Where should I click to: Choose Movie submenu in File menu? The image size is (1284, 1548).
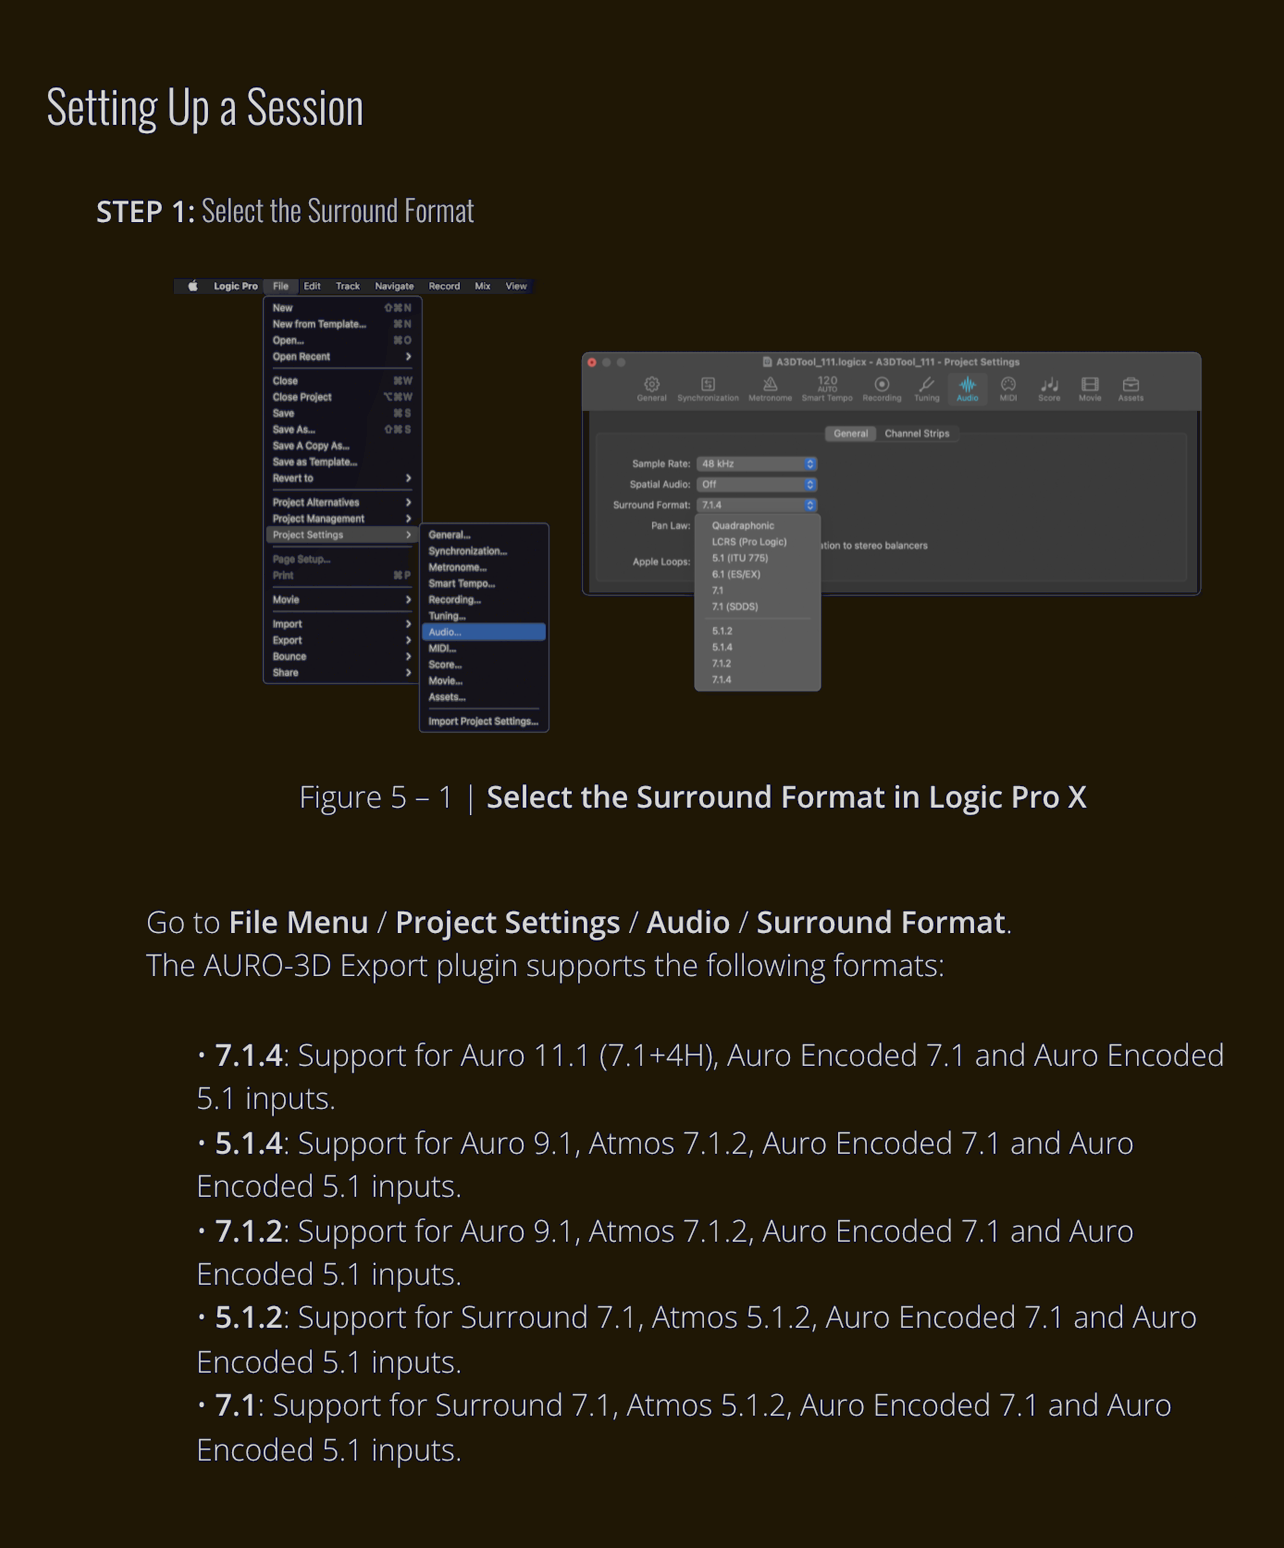[x=341, y=600]
